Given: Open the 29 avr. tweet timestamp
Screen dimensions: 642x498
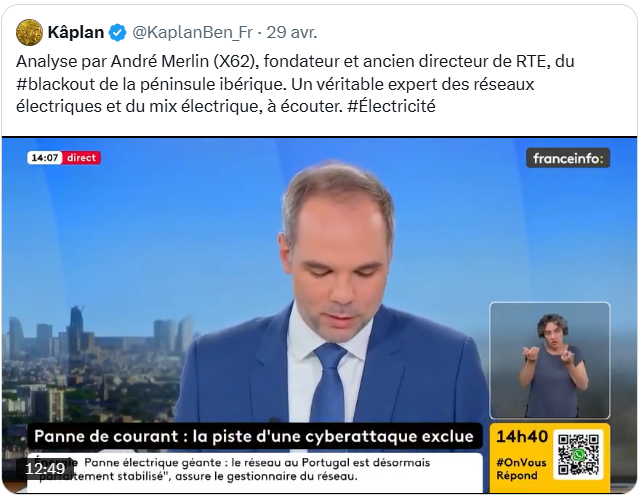Looking at the screenshot, I should [292, 33].
